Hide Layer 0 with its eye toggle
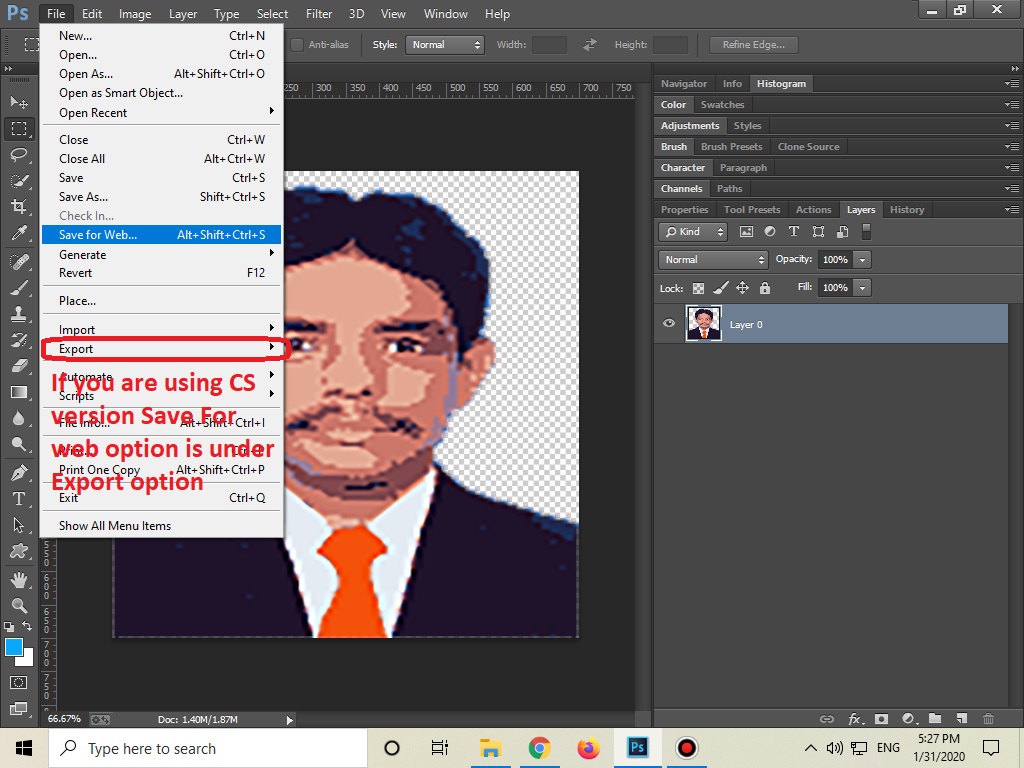 pyautogui.click(x=667, y=323)
